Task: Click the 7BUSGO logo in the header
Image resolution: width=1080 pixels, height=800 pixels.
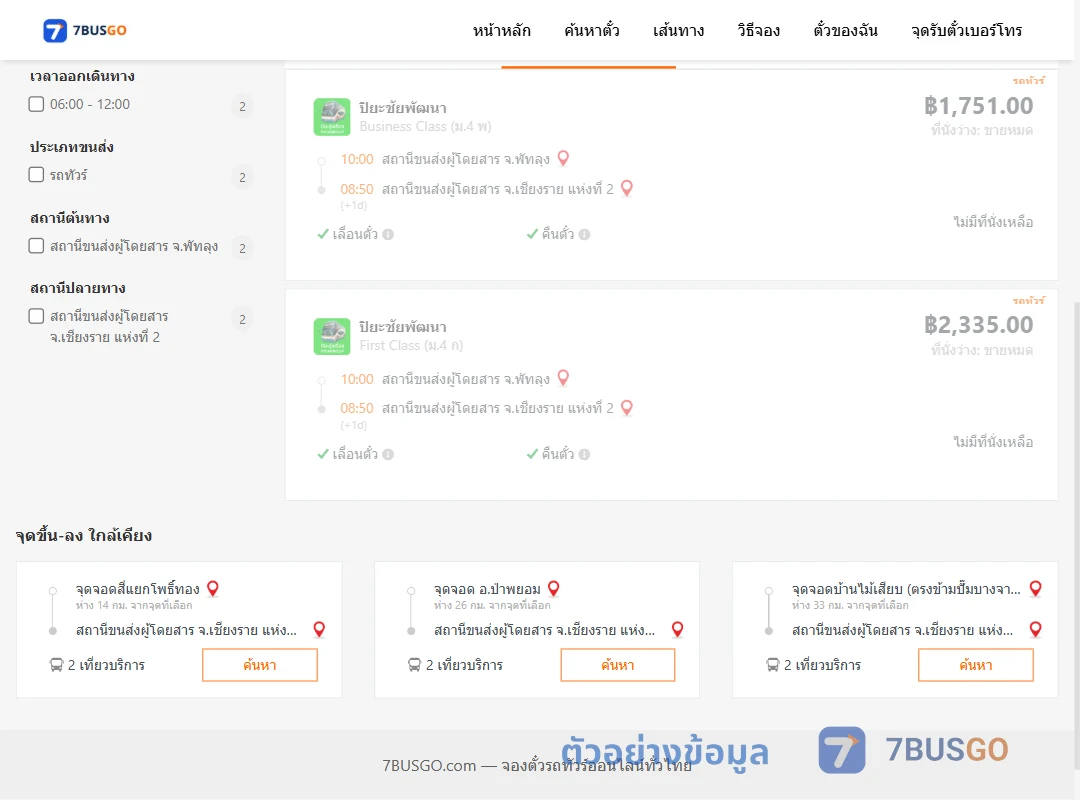Action: point(85,30)
